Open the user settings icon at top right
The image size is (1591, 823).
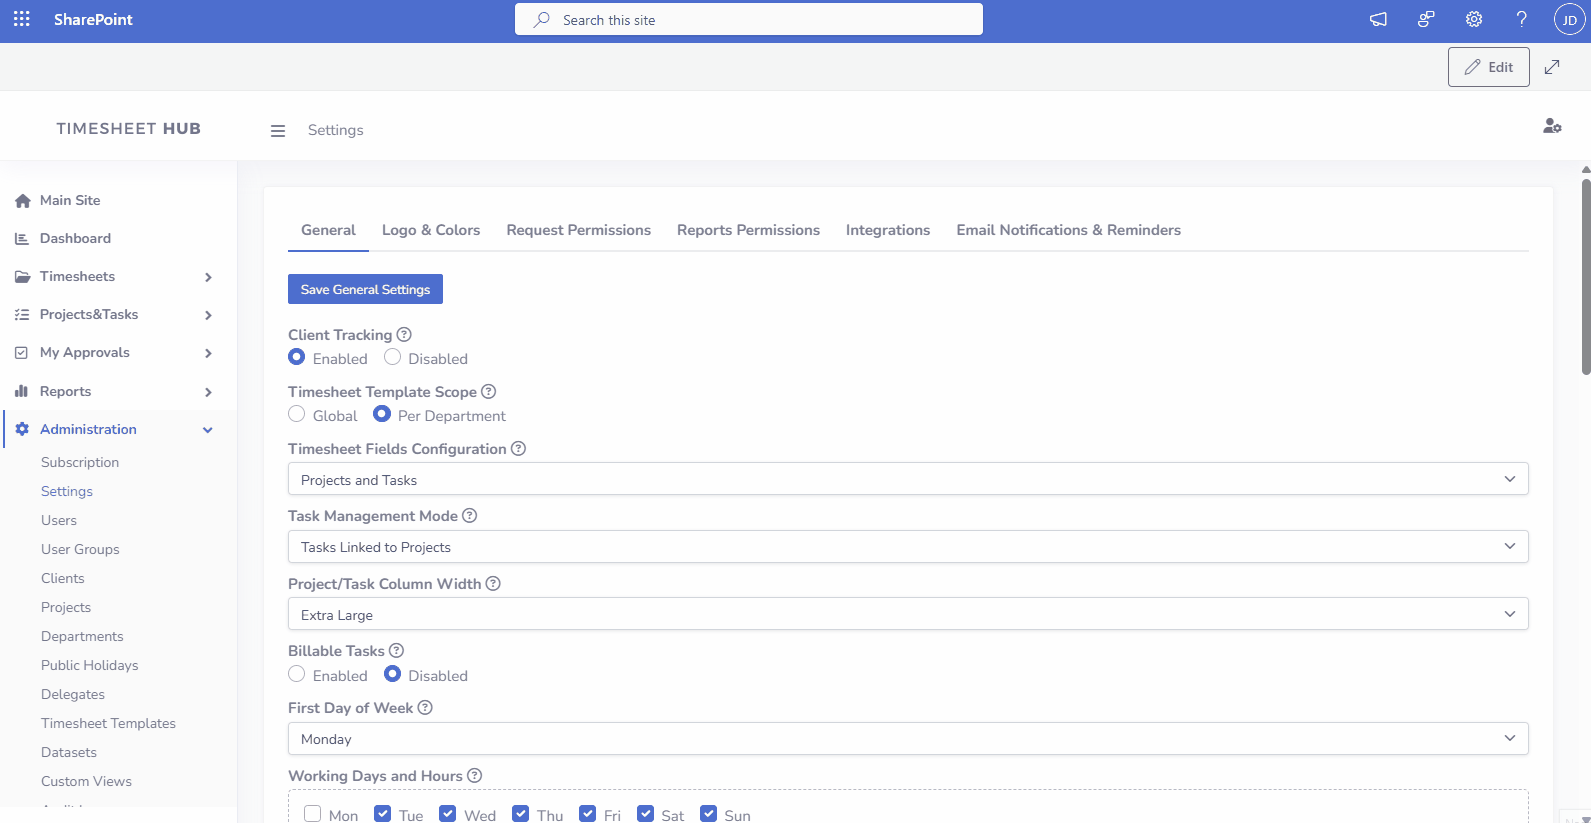[1551, 126]
